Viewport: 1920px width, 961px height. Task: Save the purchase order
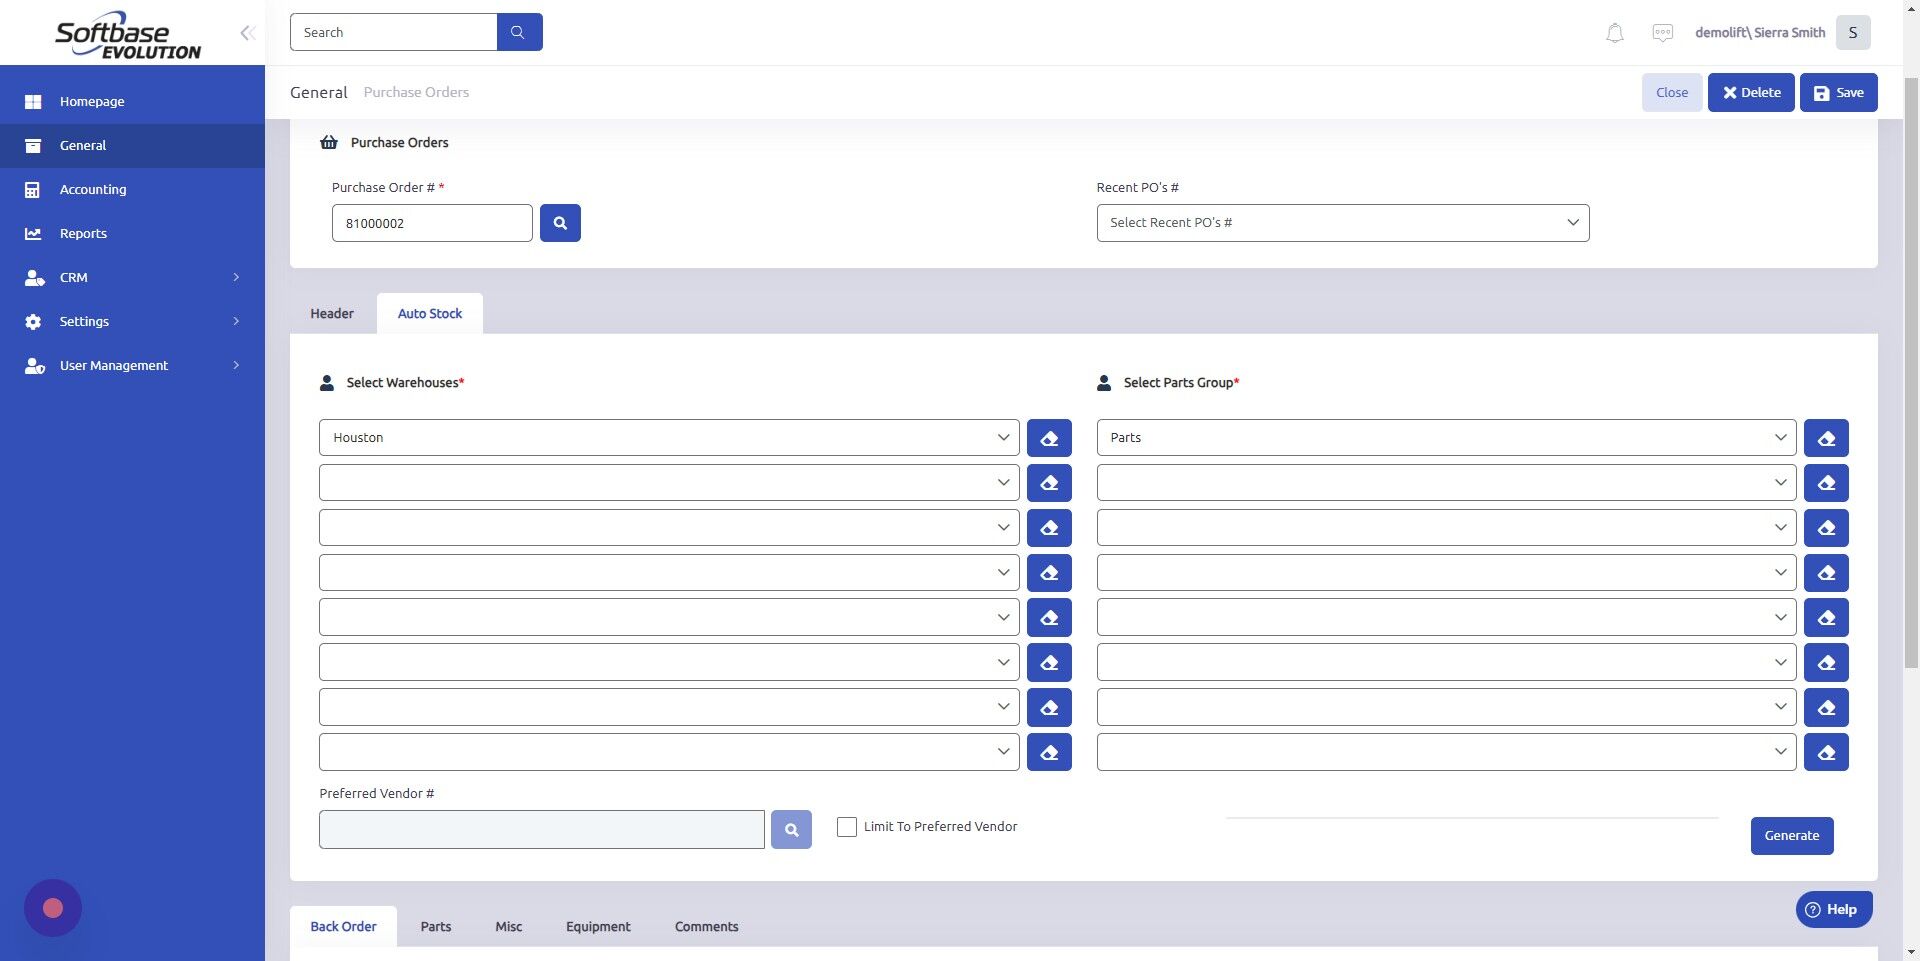[x=1838, y=92]
